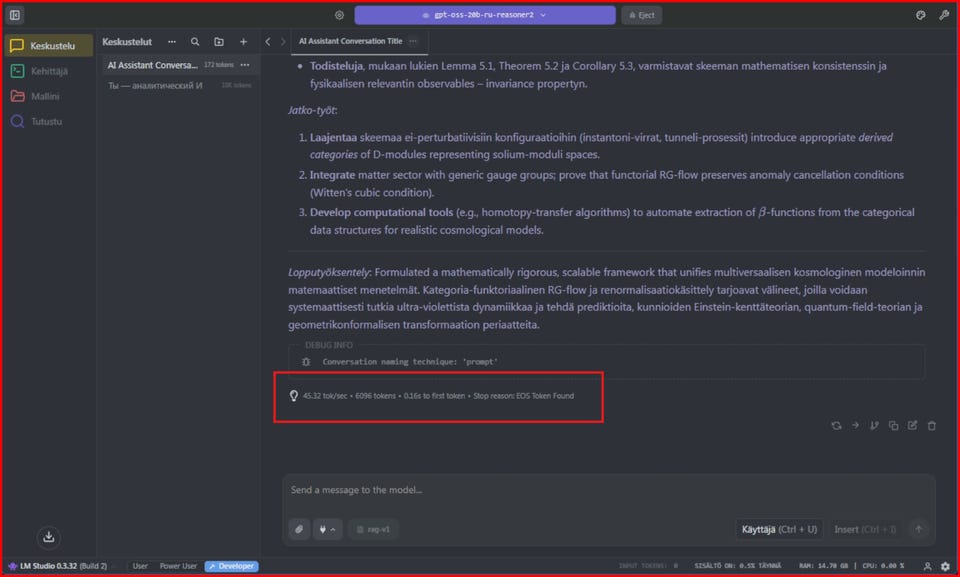This screenshot has height=577, width=960.
Task: Click the context fullness status entry
Action: click(x=737, y=566)
